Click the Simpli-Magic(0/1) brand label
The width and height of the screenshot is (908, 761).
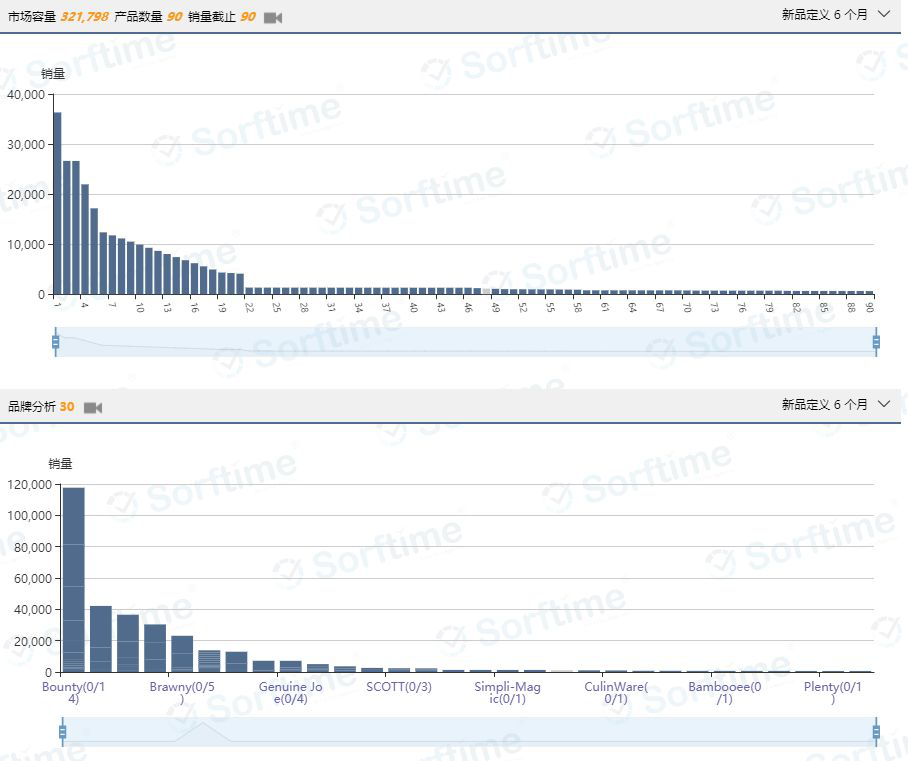tap(507, 693)
